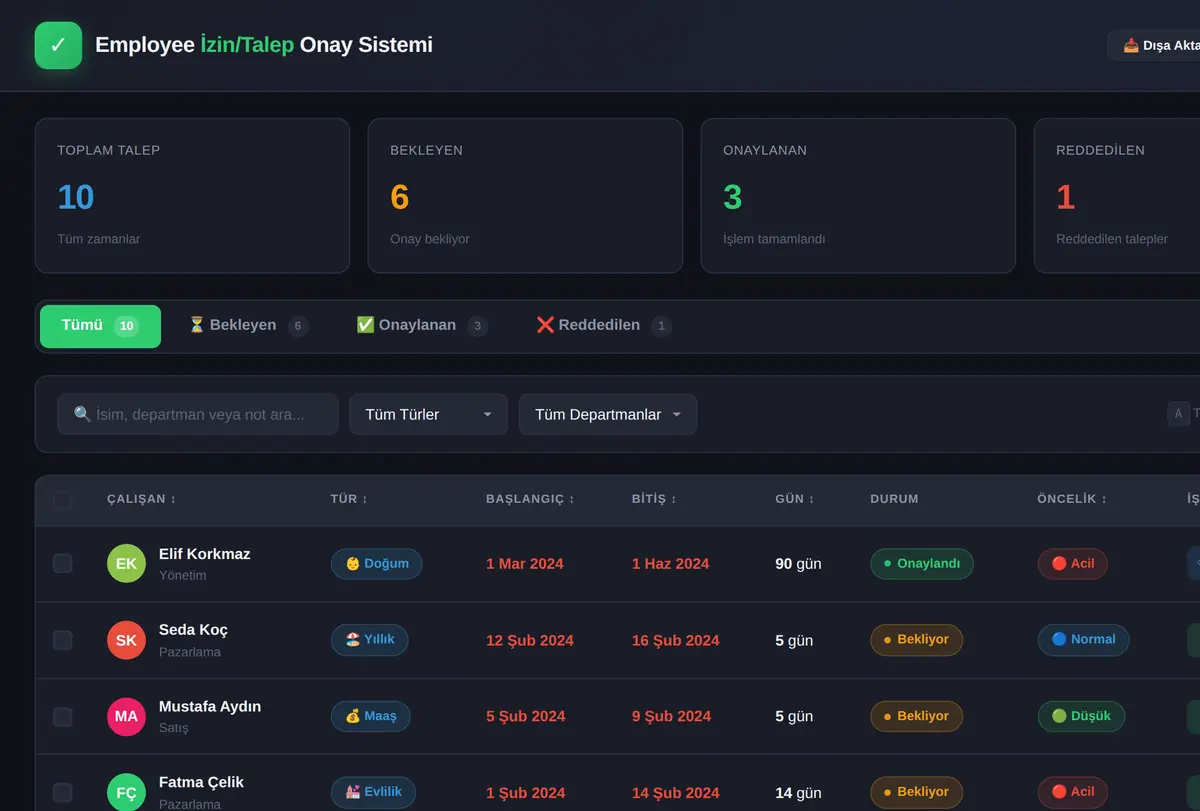
Task: Click the Onaylandı status badge
Action: click(922, 563)
